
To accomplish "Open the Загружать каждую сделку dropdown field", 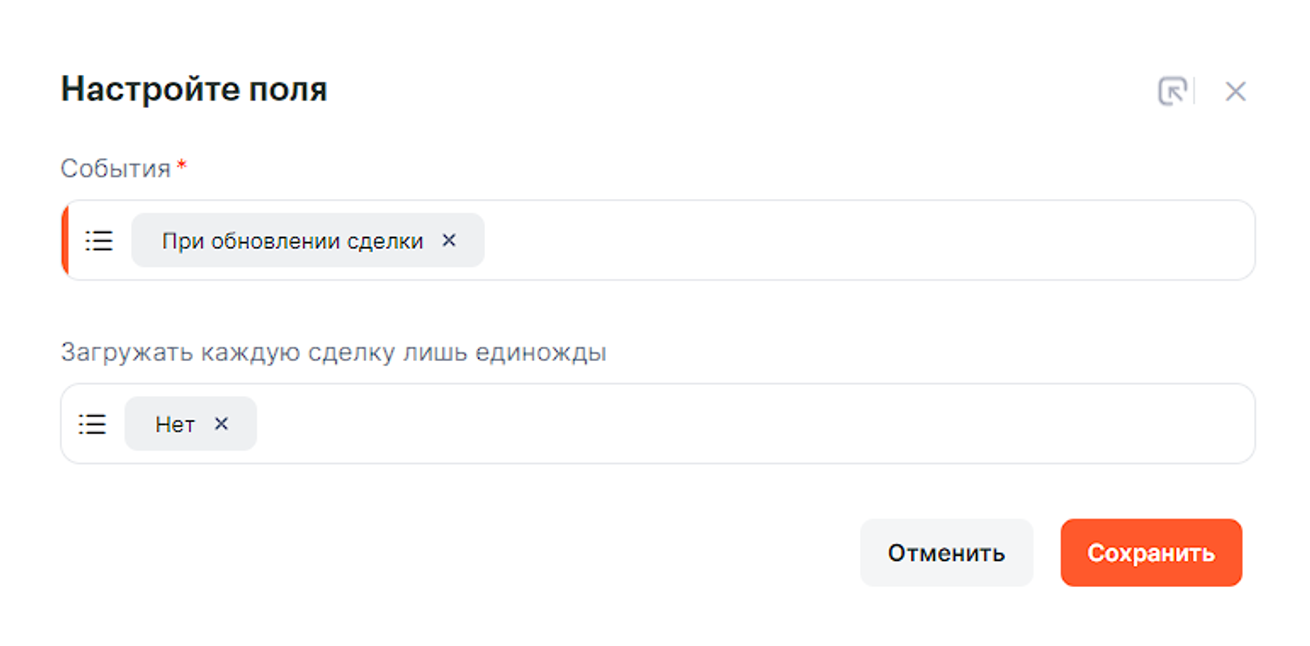I will 750,424.
